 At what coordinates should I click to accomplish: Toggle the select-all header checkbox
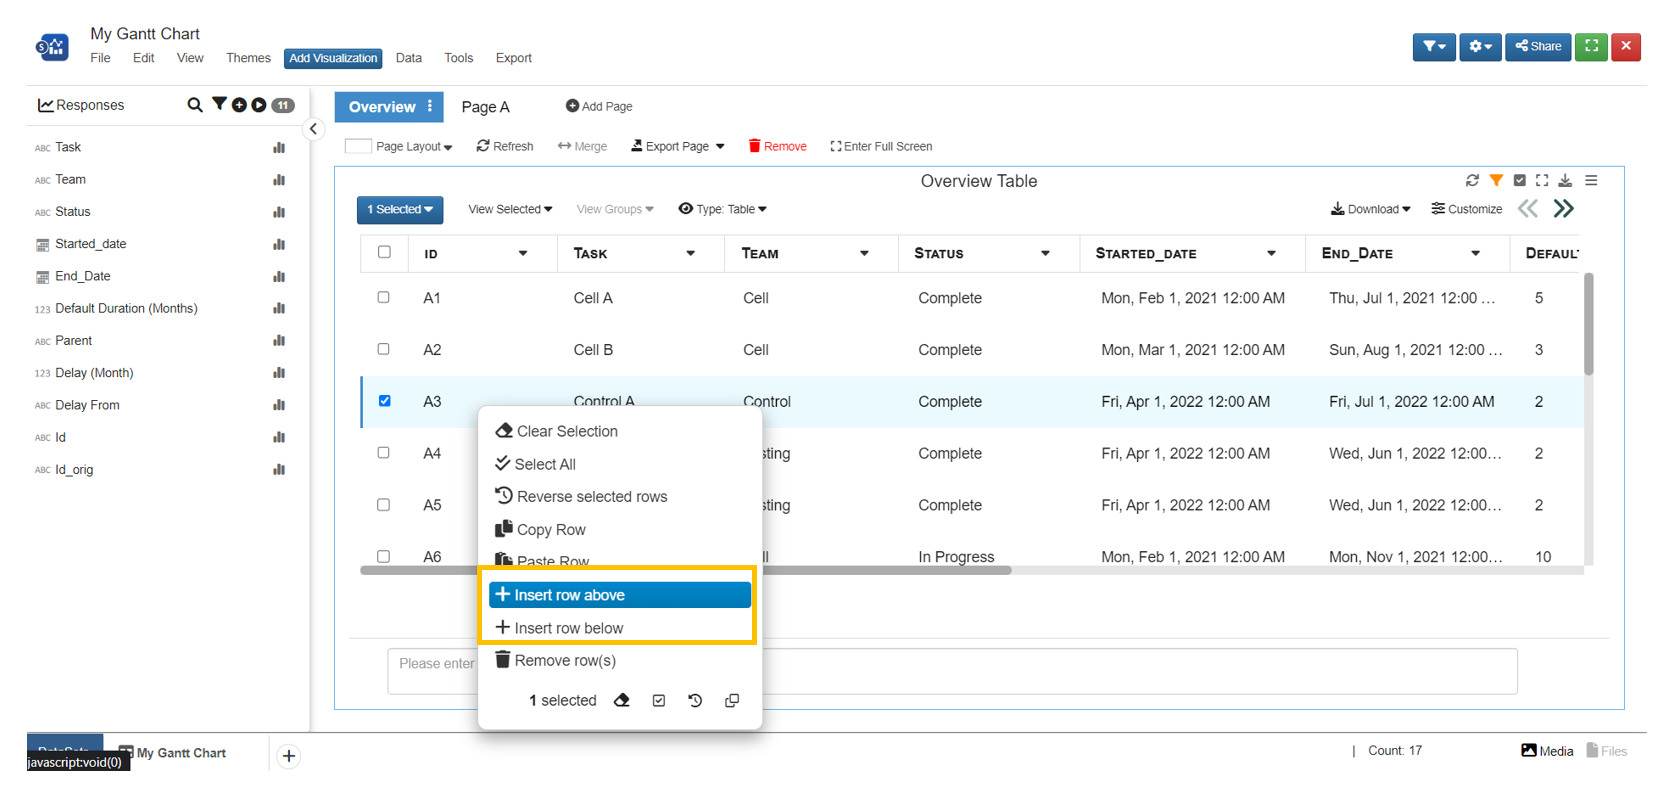click(x=384, y=252)
